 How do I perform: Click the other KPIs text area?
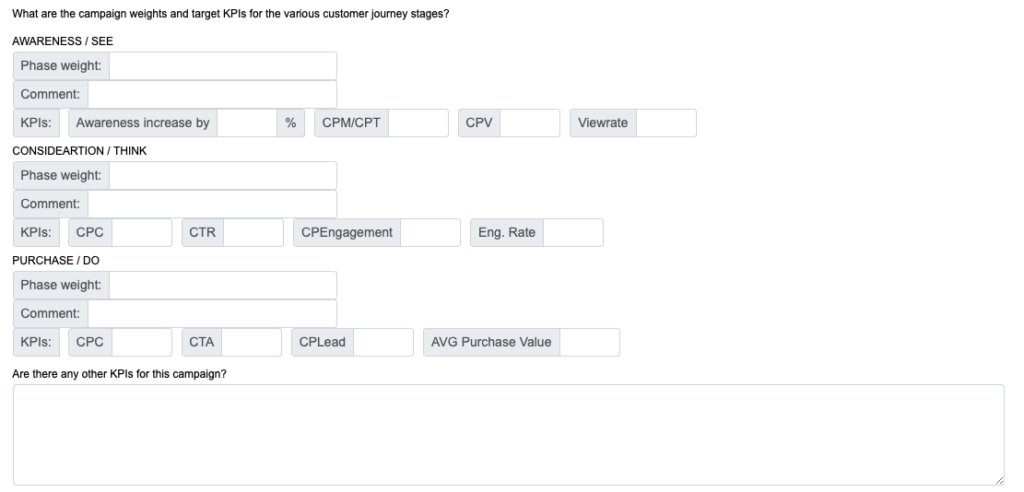tap(508, 434)
